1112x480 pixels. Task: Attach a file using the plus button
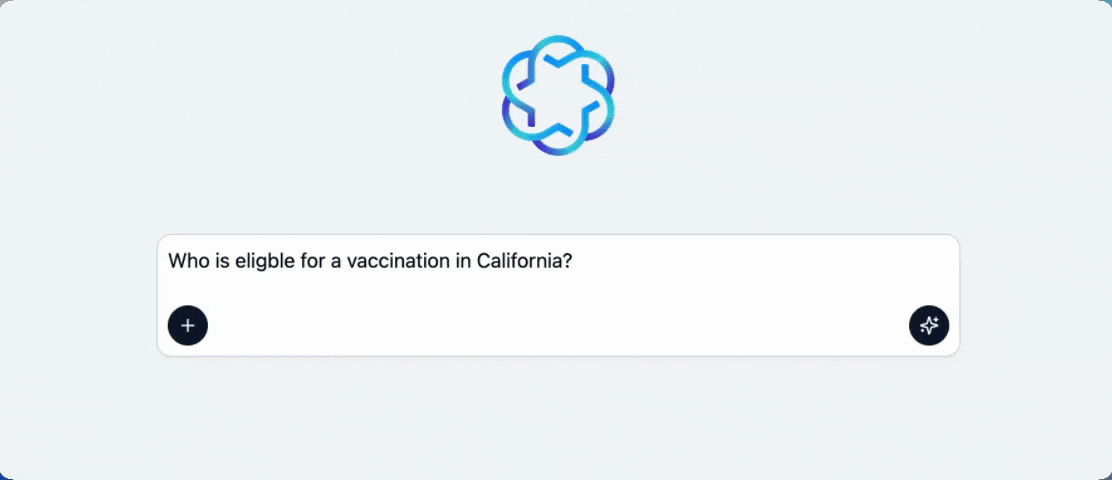[x=188, y=325]
